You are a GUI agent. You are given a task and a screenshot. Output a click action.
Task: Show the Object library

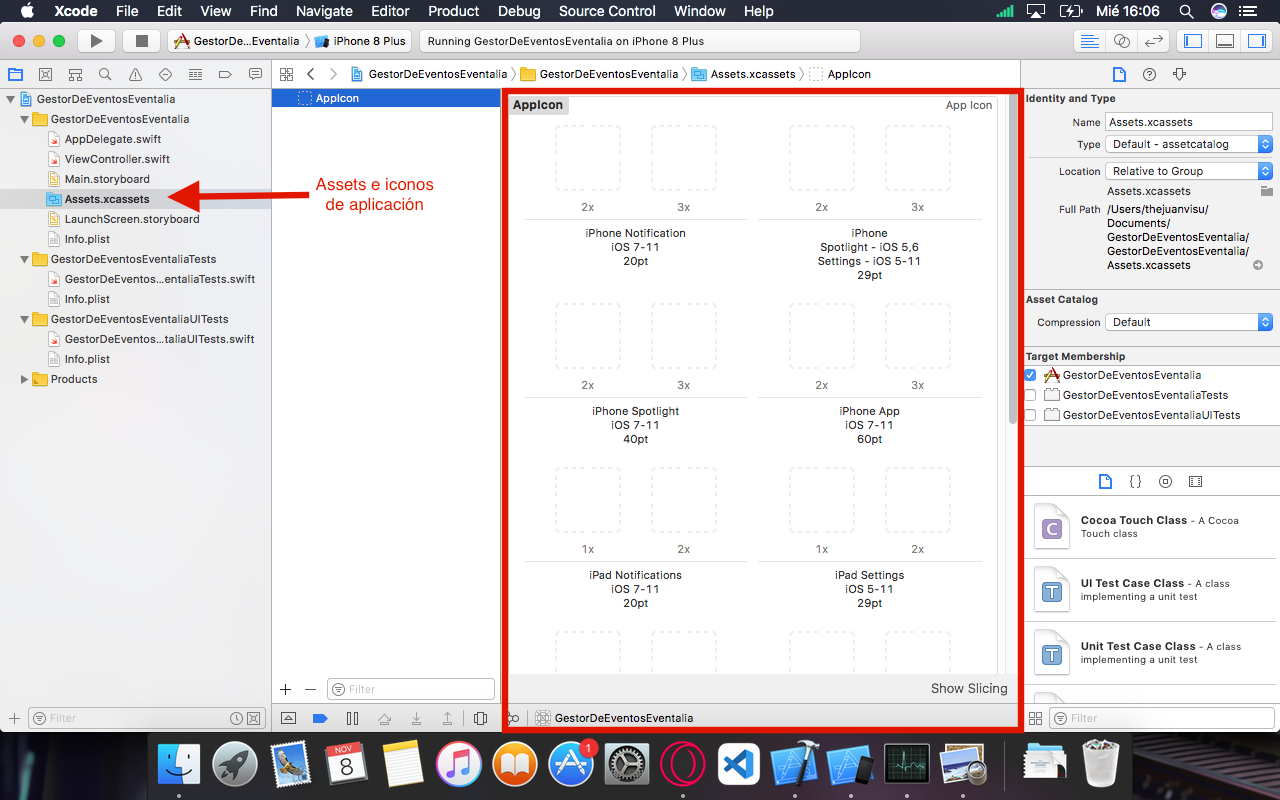(x=1165, y=481)
